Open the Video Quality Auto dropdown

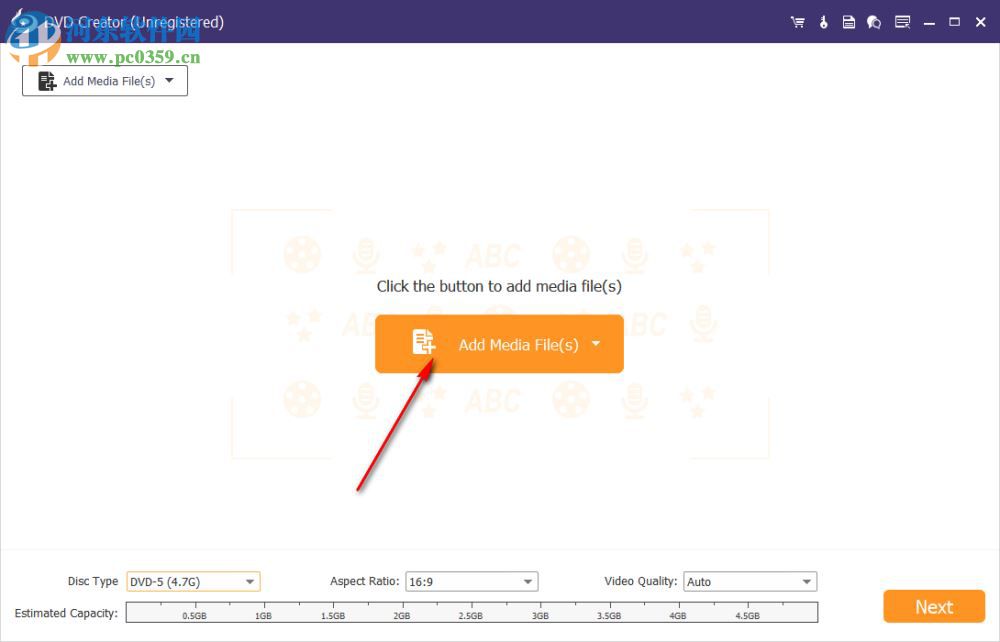click(750, 581)
